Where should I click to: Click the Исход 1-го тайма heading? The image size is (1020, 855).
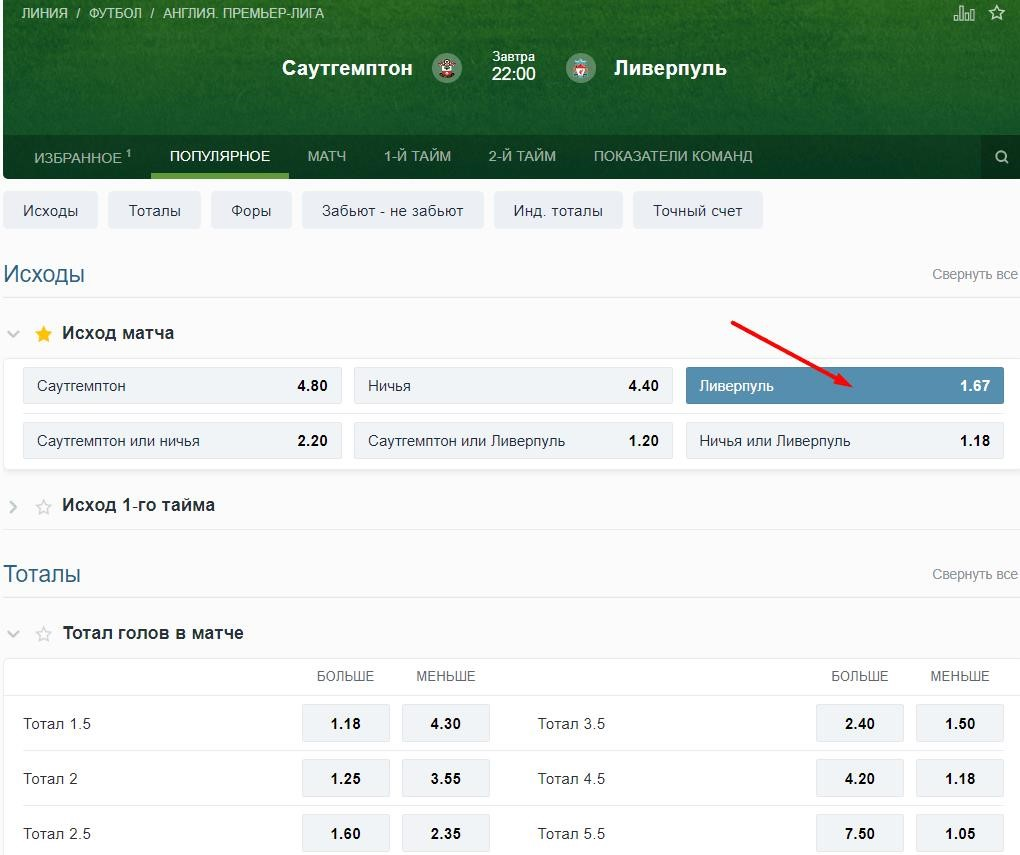138,506
